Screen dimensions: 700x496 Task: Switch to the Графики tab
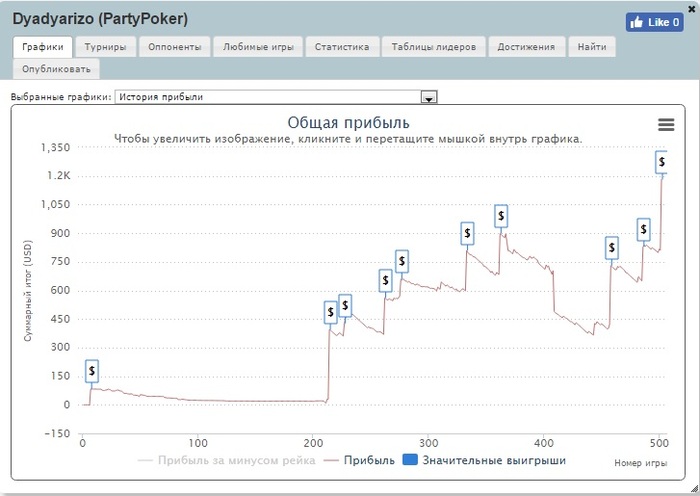42,47
